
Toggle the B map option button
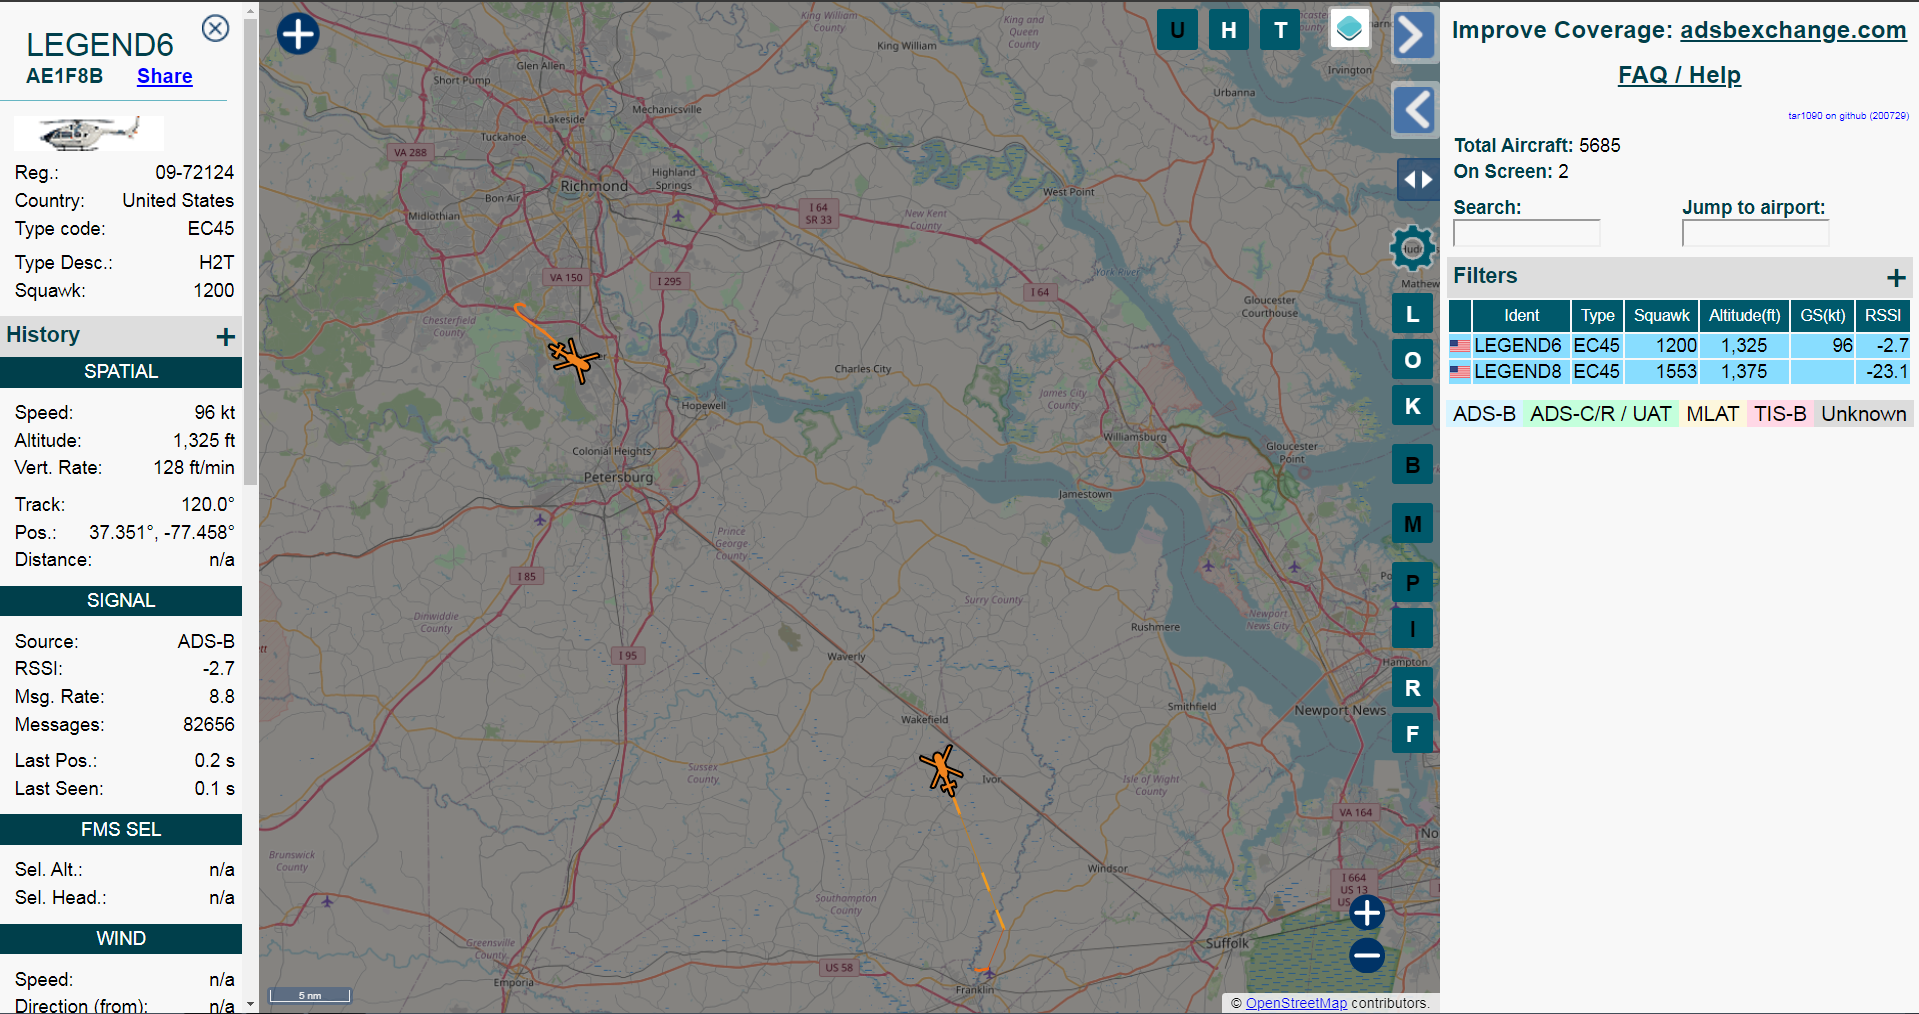(x=1413, y=465)
